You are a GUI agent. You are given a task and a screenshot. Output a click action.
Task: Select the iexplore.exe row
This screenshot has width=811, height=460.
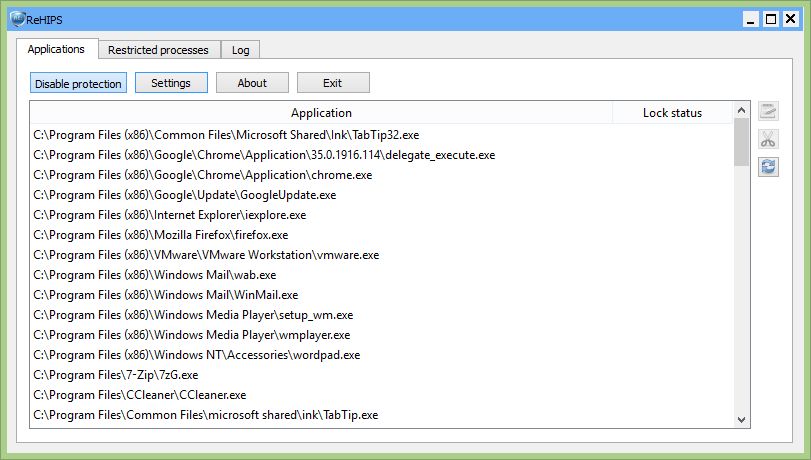pyautogui.click(x=381, y=215)
